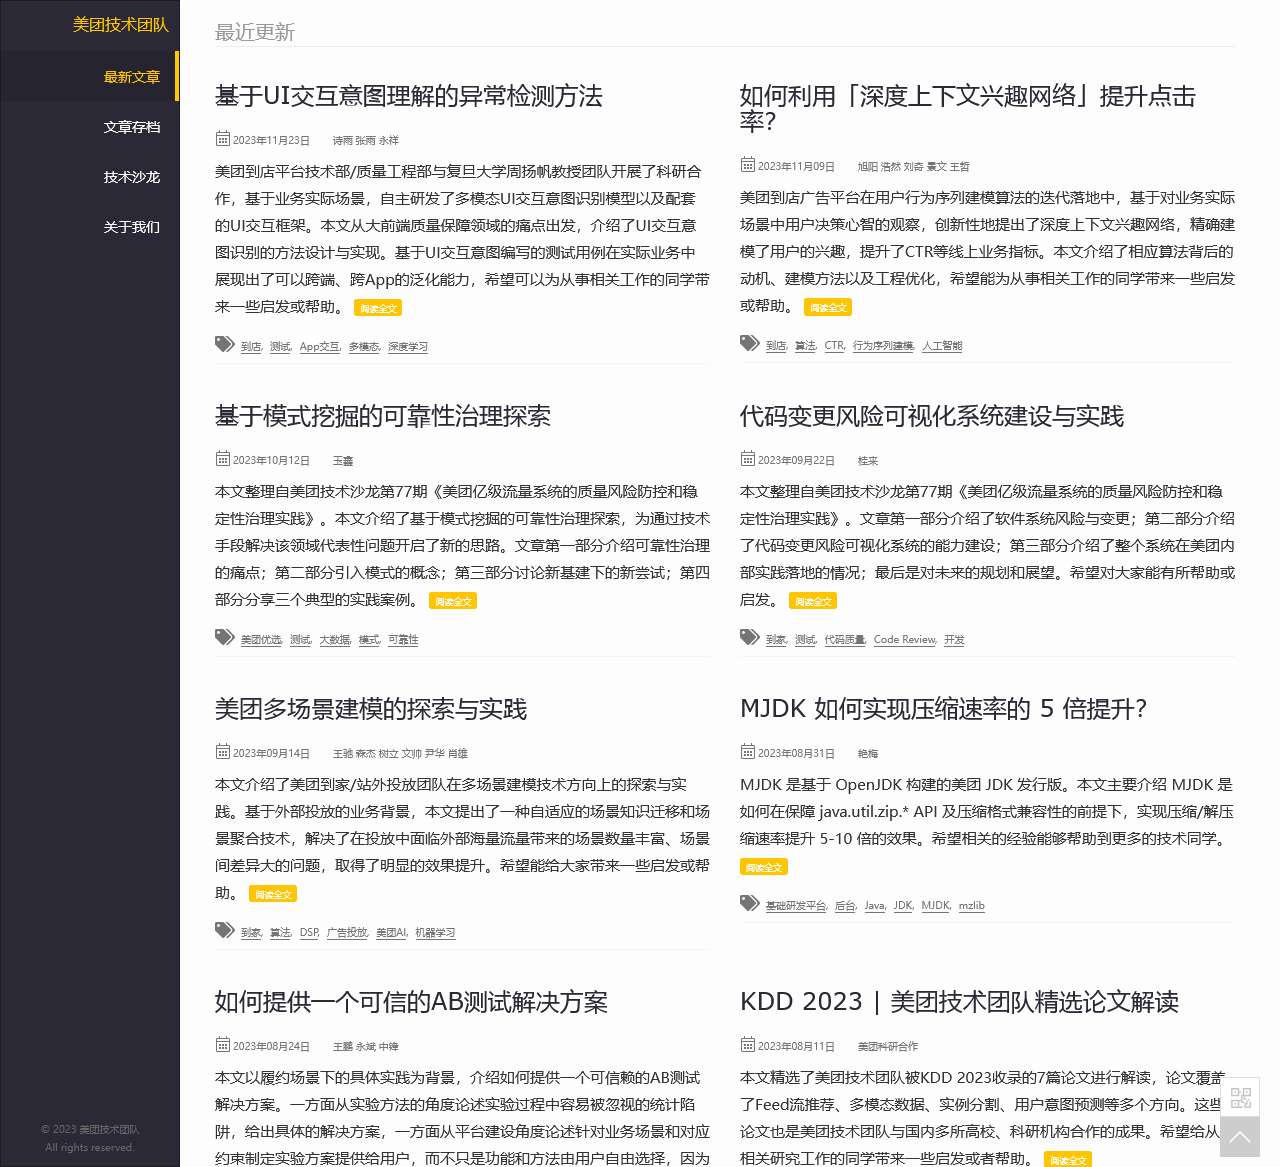Click 阅读全文 for the KDD 2023 article
Viewport: 1280px width, 1167px height.
[1068, 1160]
